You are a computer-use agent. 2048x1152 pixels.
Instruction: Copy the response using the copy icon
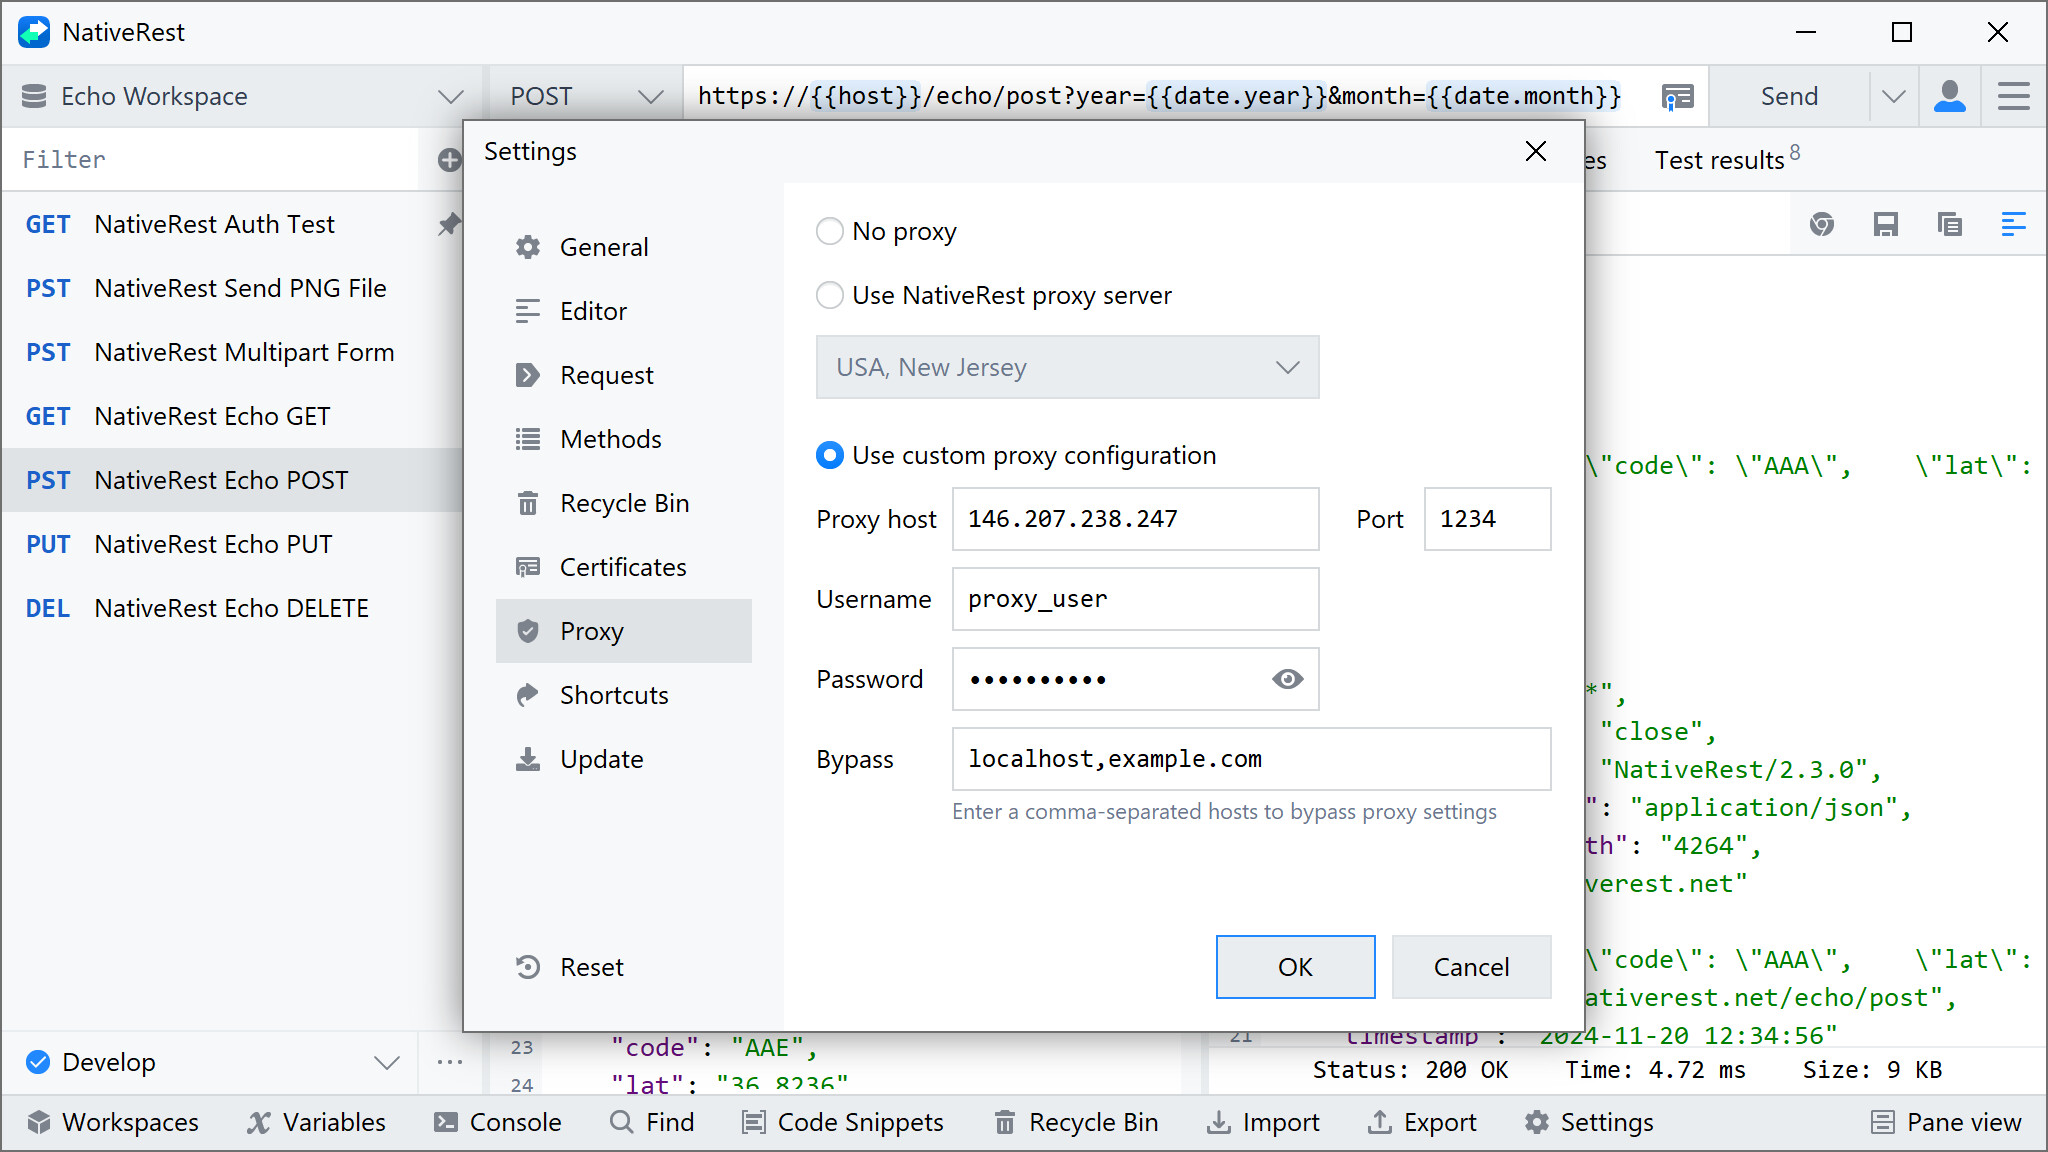tap(1949, 224)
